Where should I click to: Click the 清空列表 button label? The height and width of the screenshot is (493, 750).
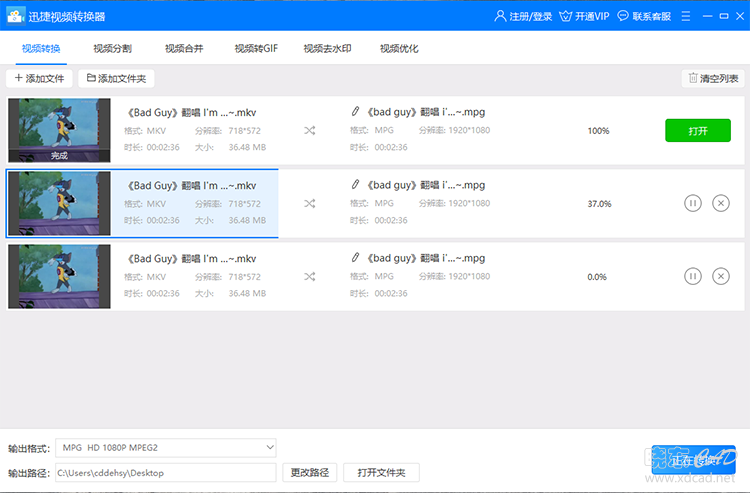click(719, 78)
